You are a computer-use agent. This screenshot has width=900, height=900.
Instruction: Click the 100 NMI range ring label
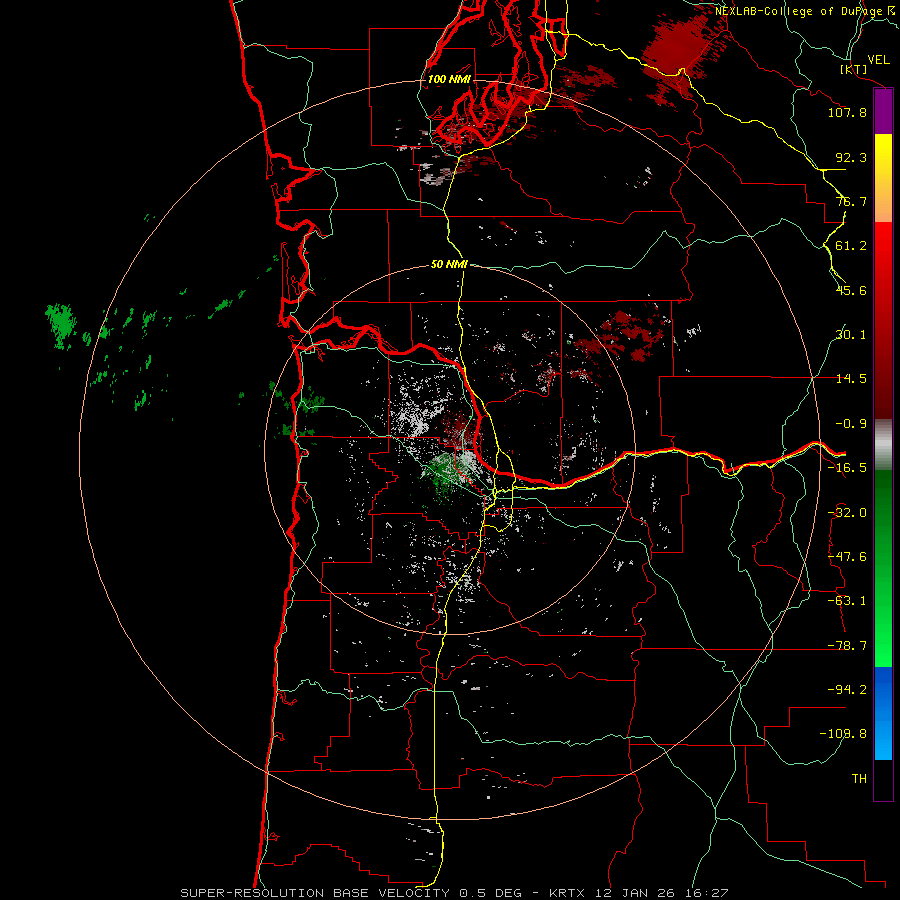[449, 79]
